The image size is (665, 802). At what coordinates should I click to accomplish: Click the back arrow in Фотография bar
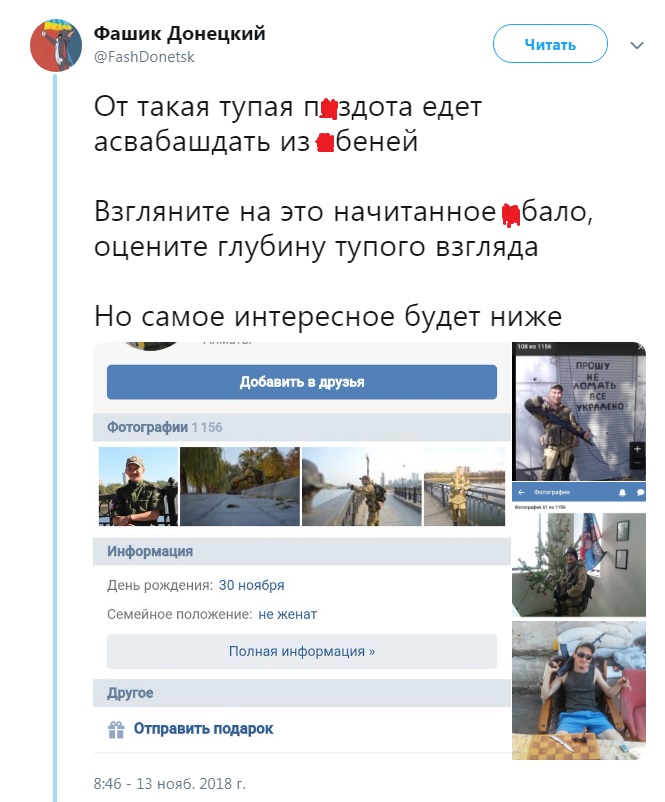pyautogui.click(x=521, y=492)
